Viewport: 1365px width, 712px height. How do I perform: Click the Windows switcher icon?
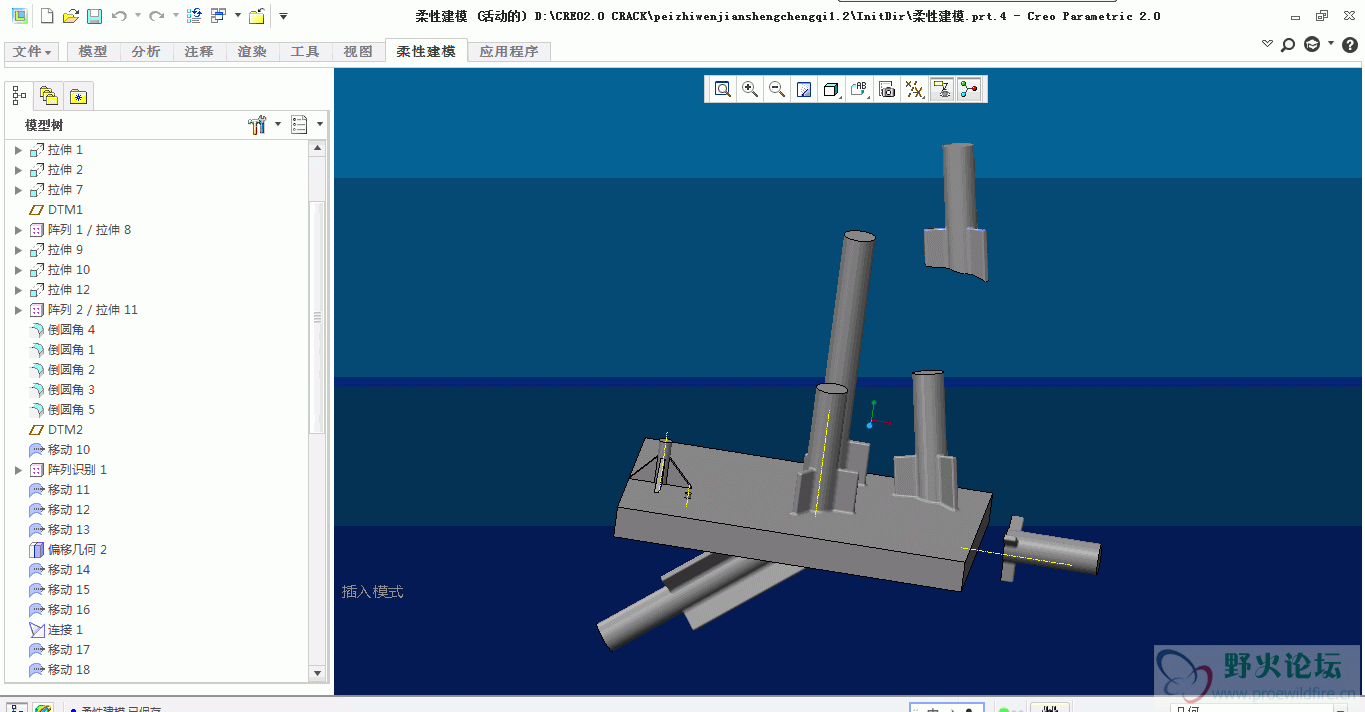218,16
